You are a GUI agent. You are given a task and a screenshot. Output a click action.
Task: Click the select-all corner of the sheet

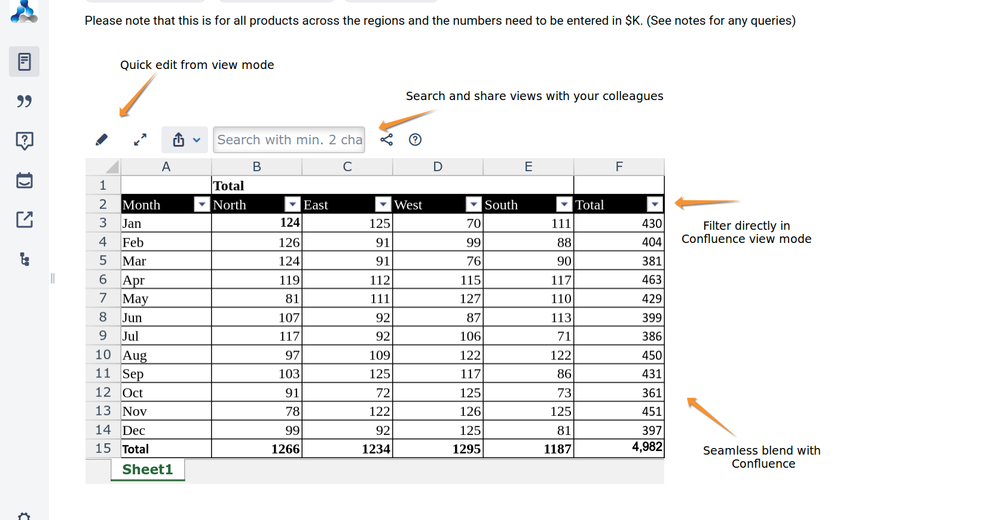[x=103, y=167]
